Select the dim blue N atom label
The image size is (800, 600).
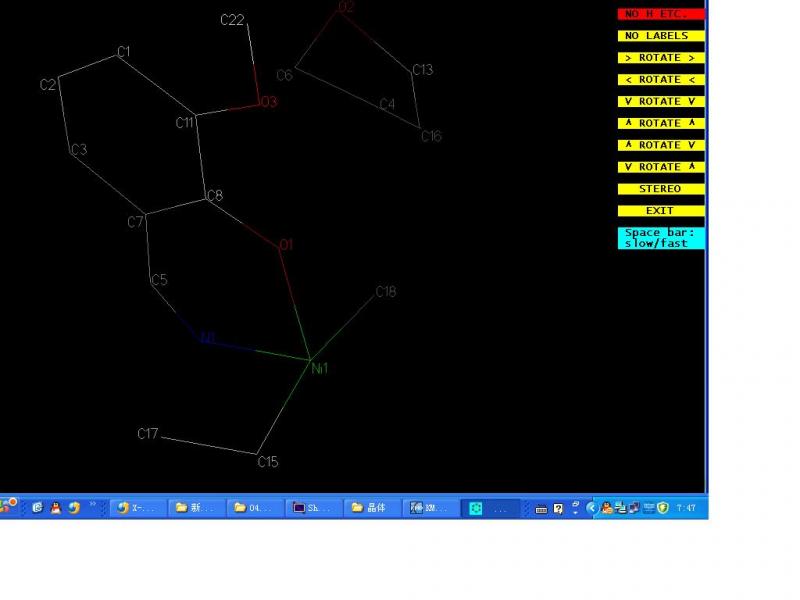pos(208,338)
